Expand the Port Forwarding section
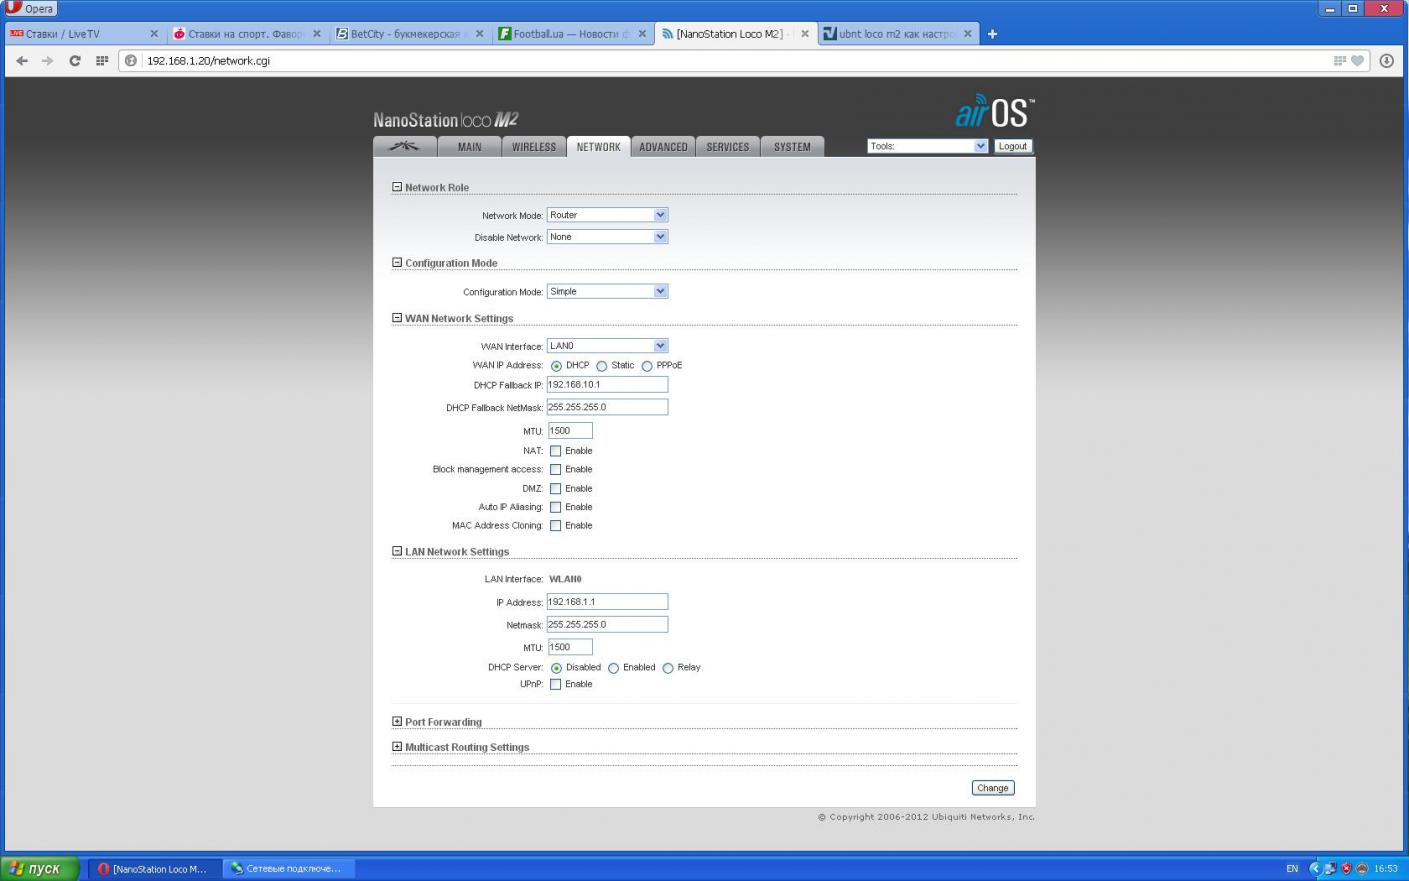Viewport: 1409px width, 881px height. pyautogui.click(x=397, y=721)
